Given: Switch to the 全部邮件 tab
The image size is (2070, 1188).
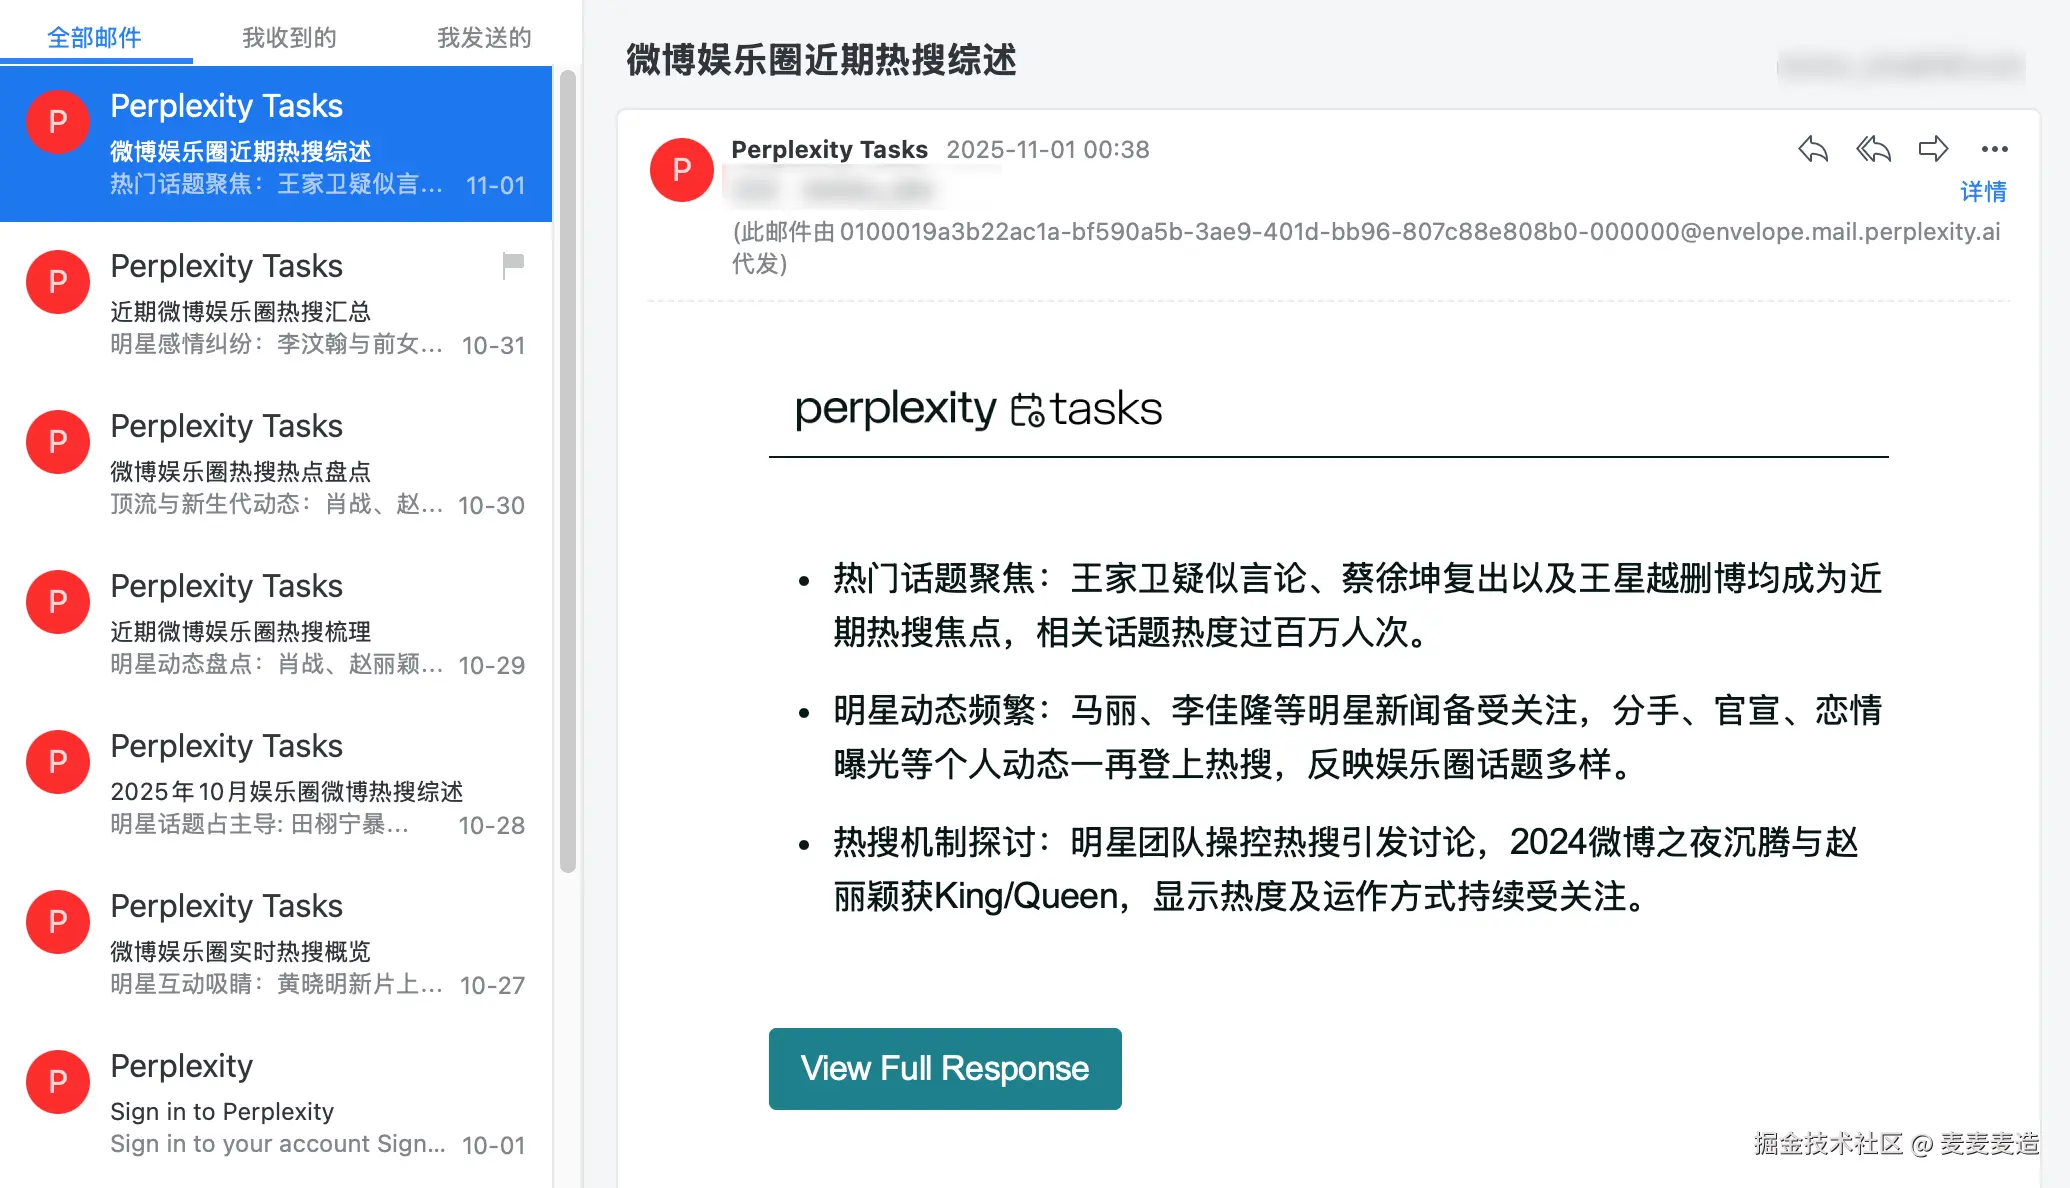Looking at the screenshot, I should pos(95,38).
